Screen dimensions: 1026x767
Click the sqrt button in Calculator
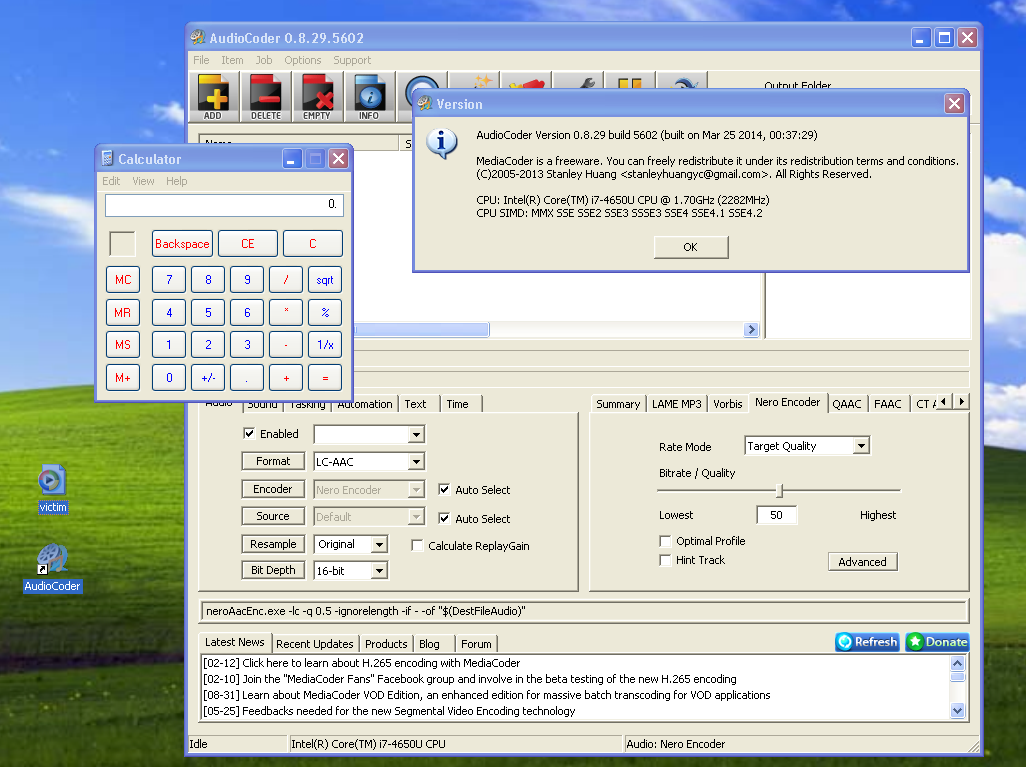tap(325, 280)
